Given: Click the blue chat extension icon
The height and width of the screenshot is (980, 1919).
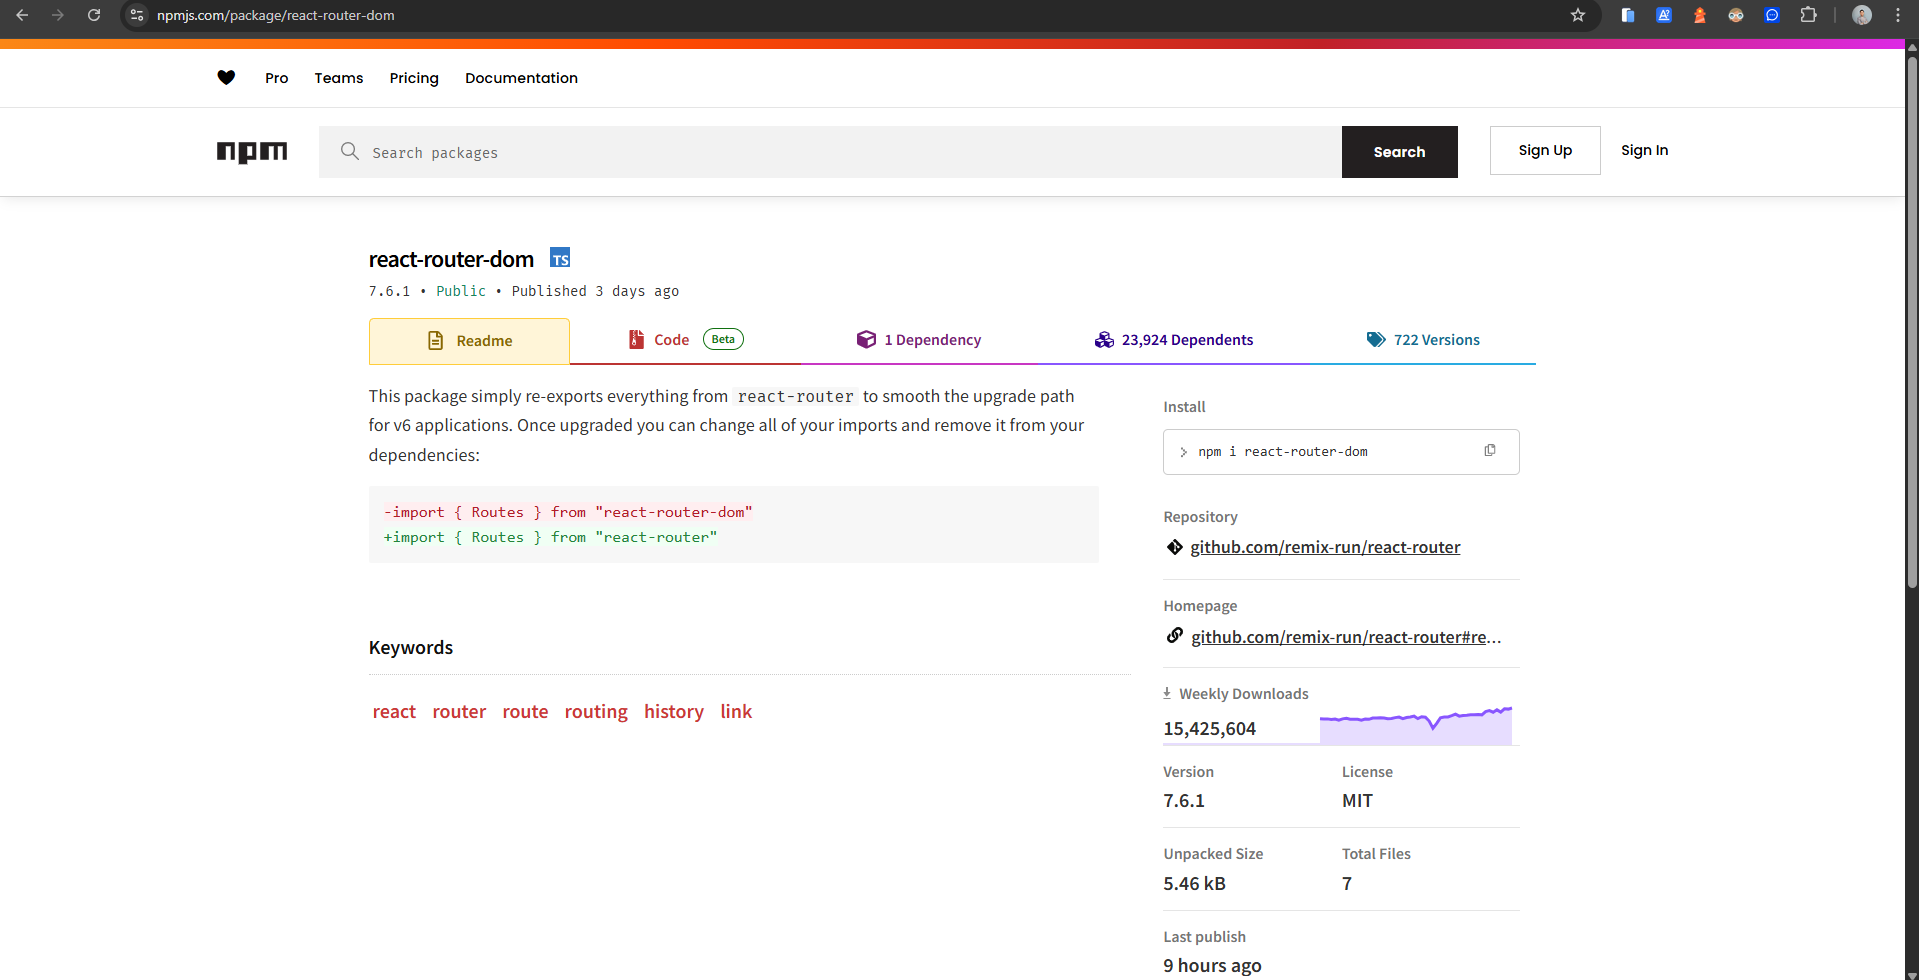Looking at the screenshot, I should 1772,15.
